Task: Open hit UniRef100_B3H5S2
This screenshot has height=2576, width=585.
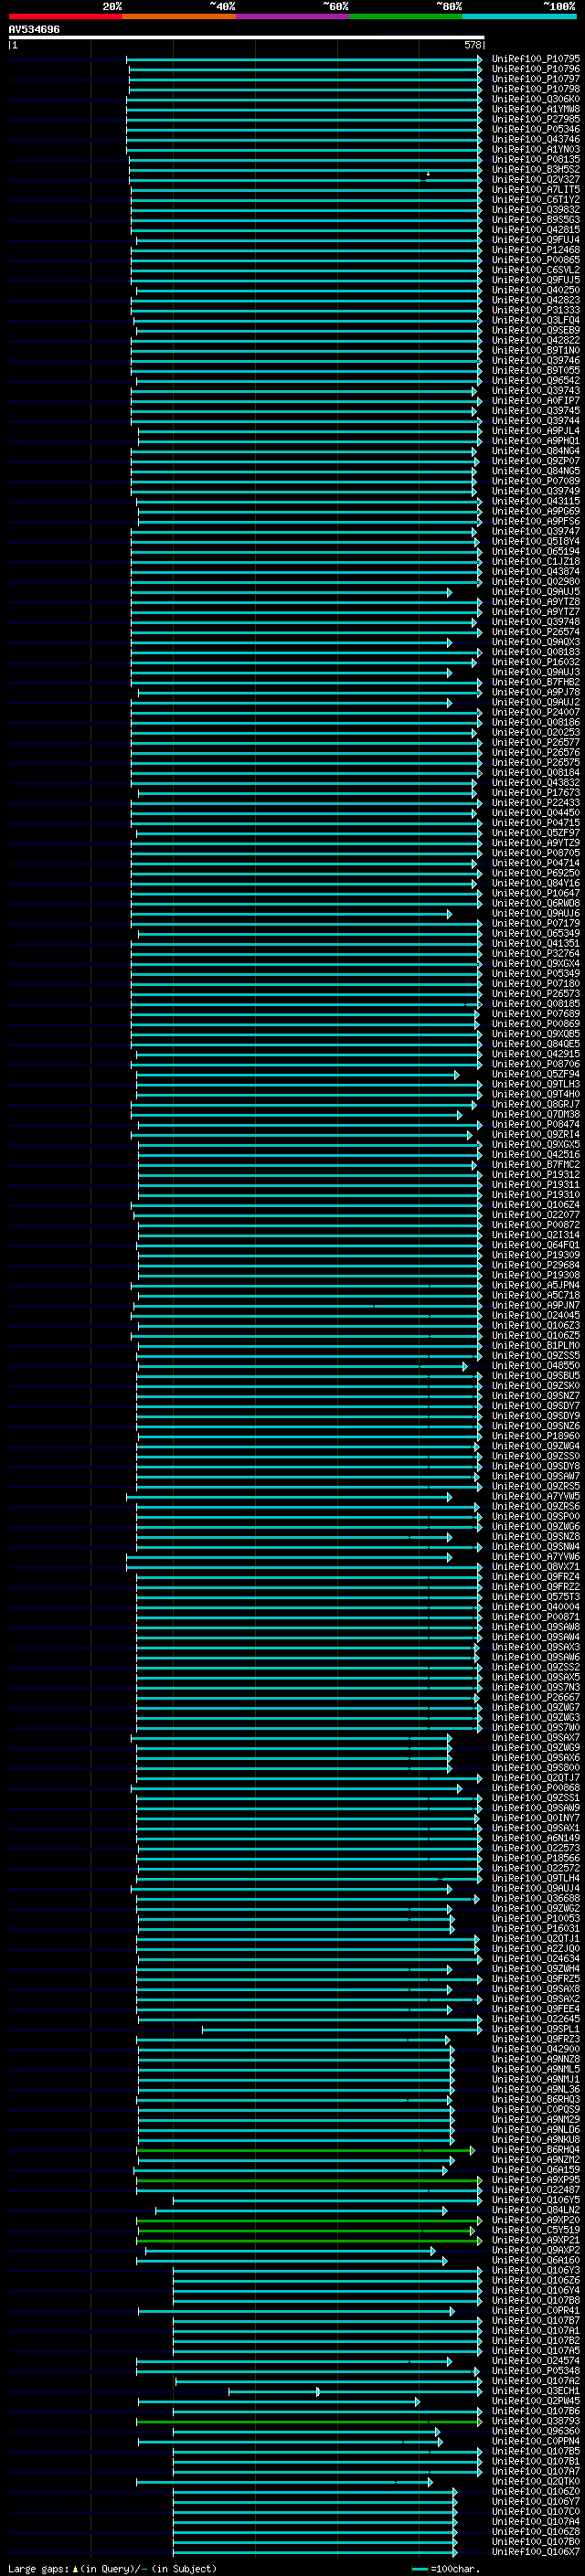Action: coord(535,169)
